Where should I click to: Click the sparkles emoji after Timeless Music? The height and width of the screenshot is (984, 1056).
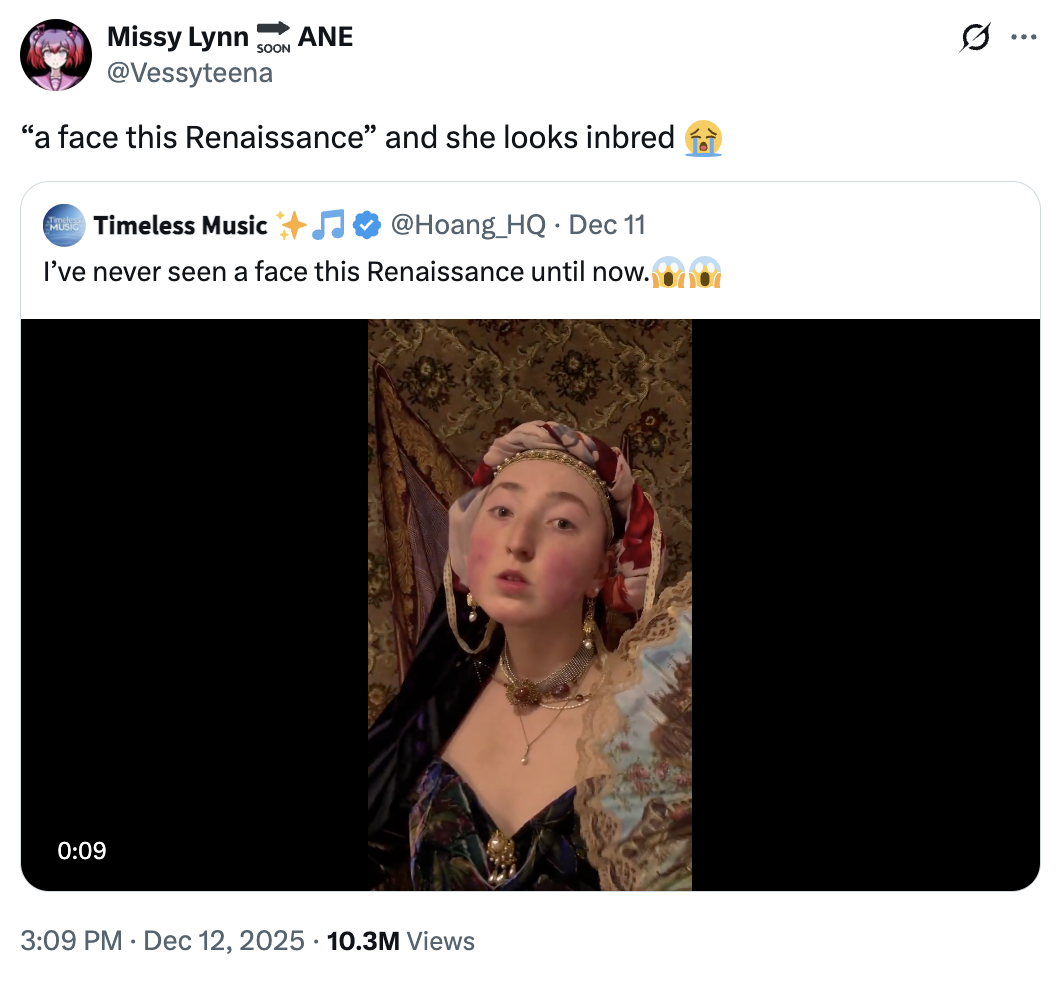tap(291, 226)
